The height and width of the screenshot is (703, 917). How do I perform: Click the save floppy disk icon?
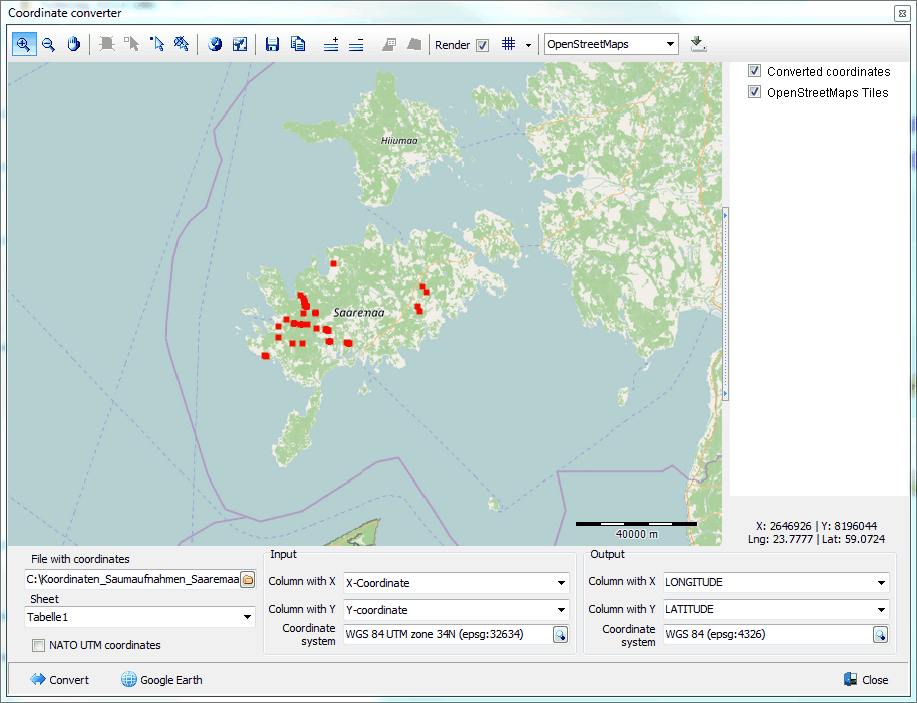[272, 44]
